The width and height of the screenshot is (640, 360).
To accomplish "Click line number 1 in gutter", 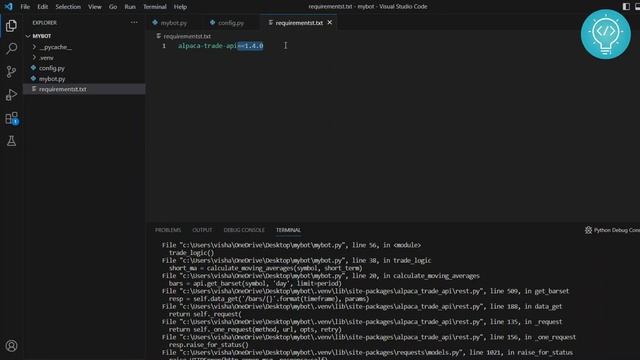I will click(164, 46).
